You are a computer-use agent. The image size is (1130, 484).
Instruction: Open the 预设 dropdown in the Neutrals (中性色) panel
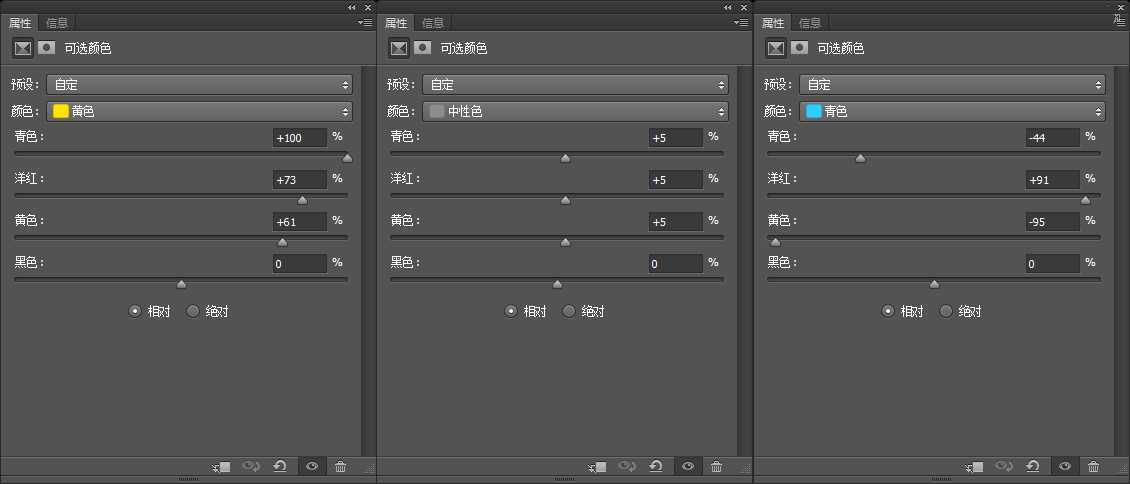click(575, 85)
